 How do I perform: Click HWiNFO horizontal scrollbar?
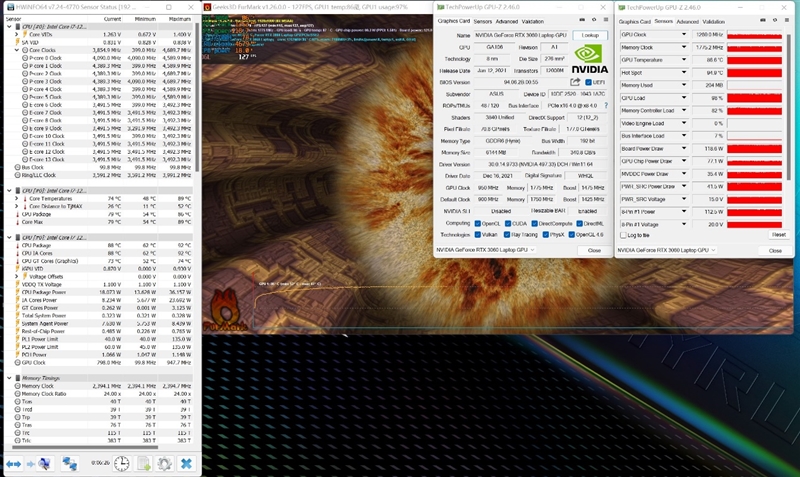coord(84,447)
